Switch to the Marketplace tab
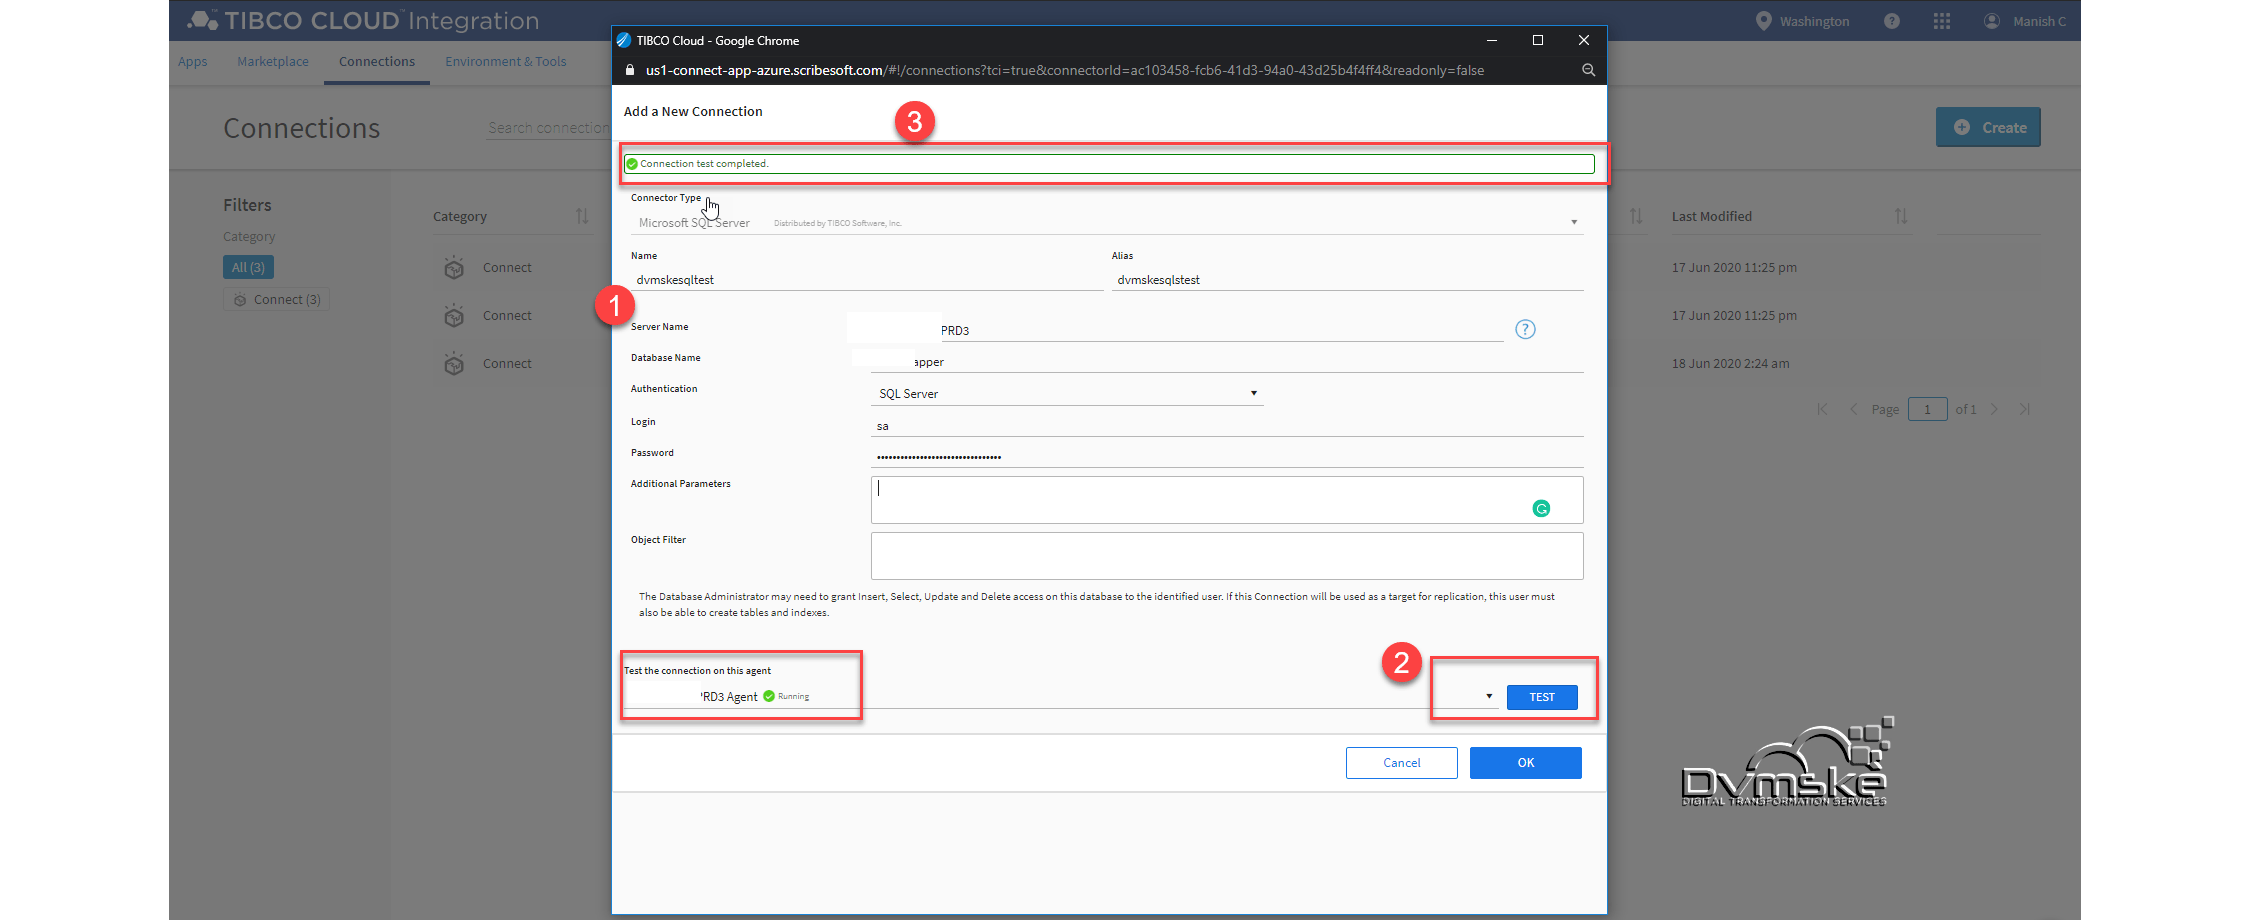Viewport: 2247px width, 920px height. coord(272,61)
